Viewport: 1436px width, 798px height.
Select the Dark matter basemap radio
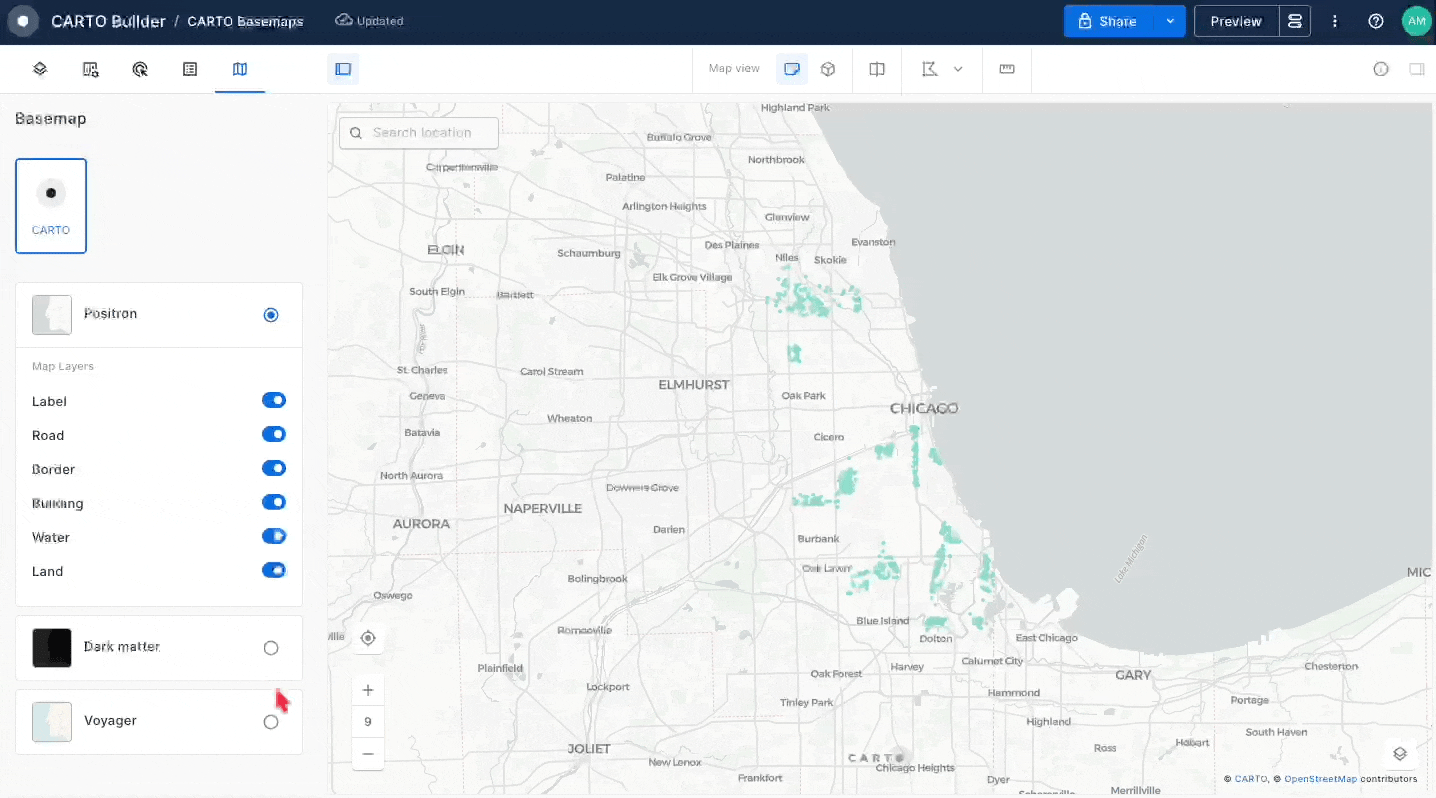(x=271, y=648)
